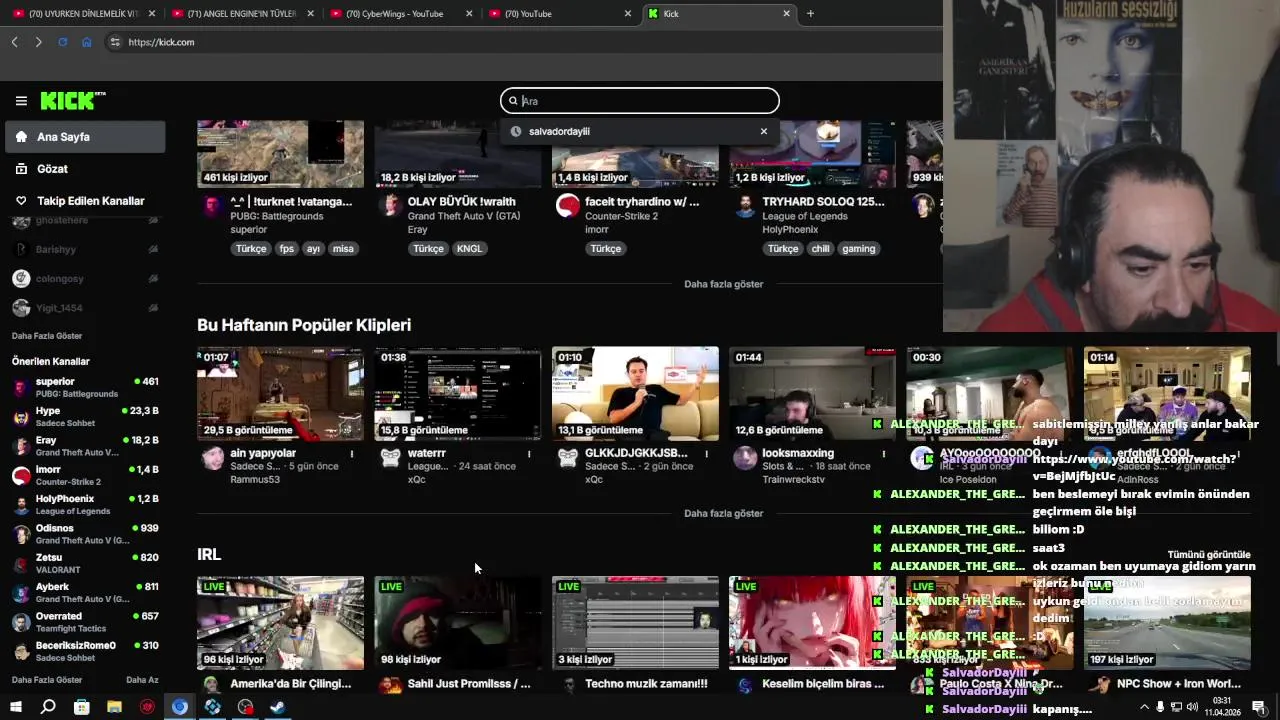Open Techno muzik zamanı stream thumbnail
1280x720 pixels.
pos(635,623)
